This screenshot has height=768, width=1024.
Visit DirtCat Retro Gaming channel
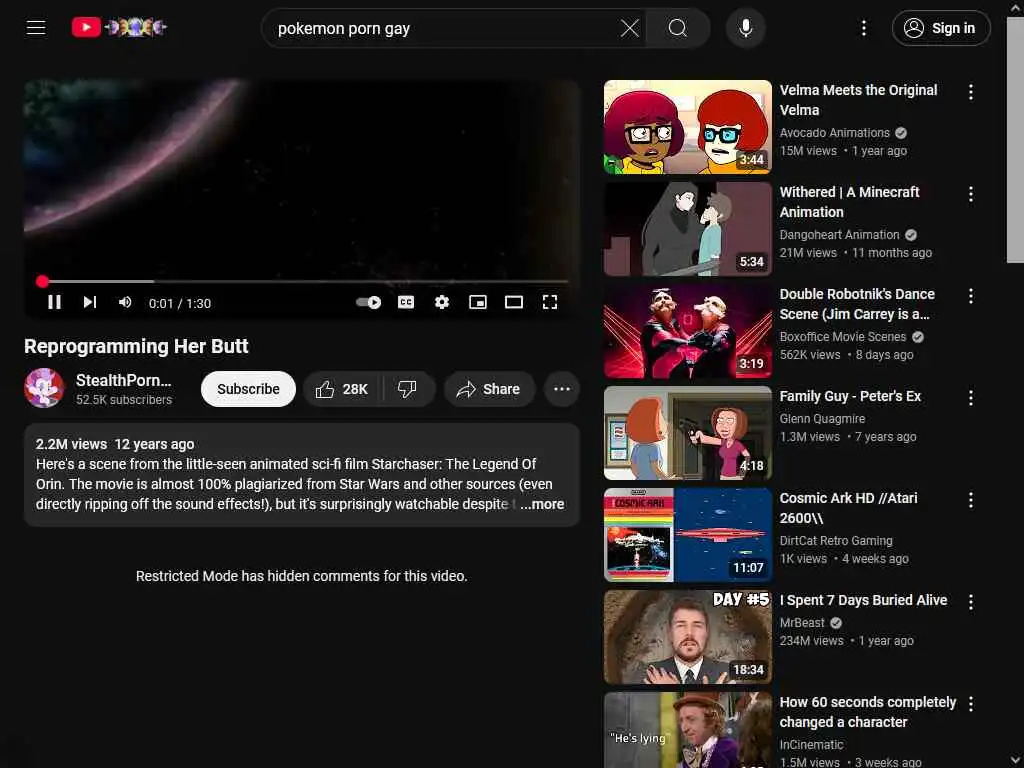point(835,541)
